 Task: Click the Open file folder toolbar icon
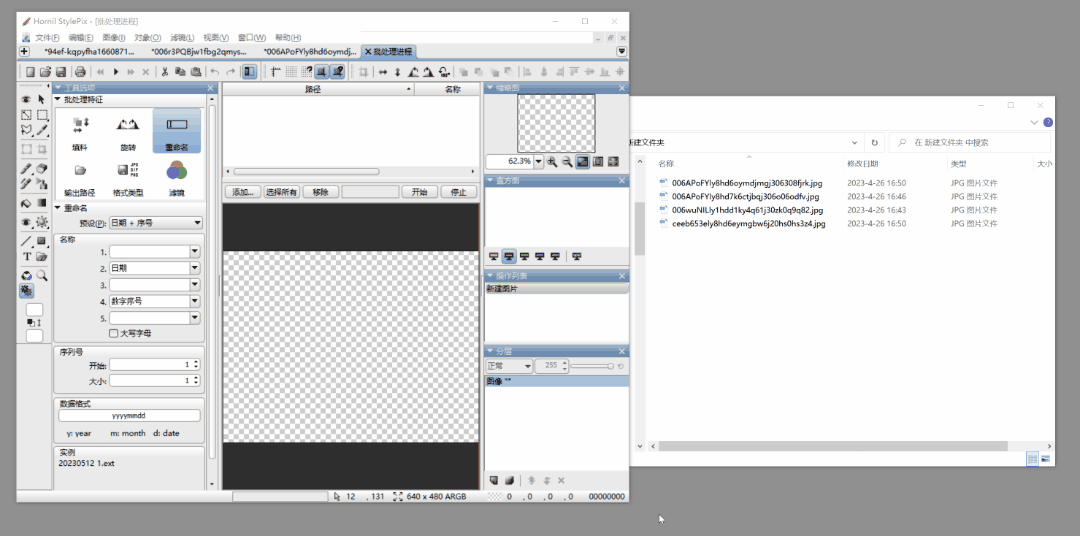45,72
